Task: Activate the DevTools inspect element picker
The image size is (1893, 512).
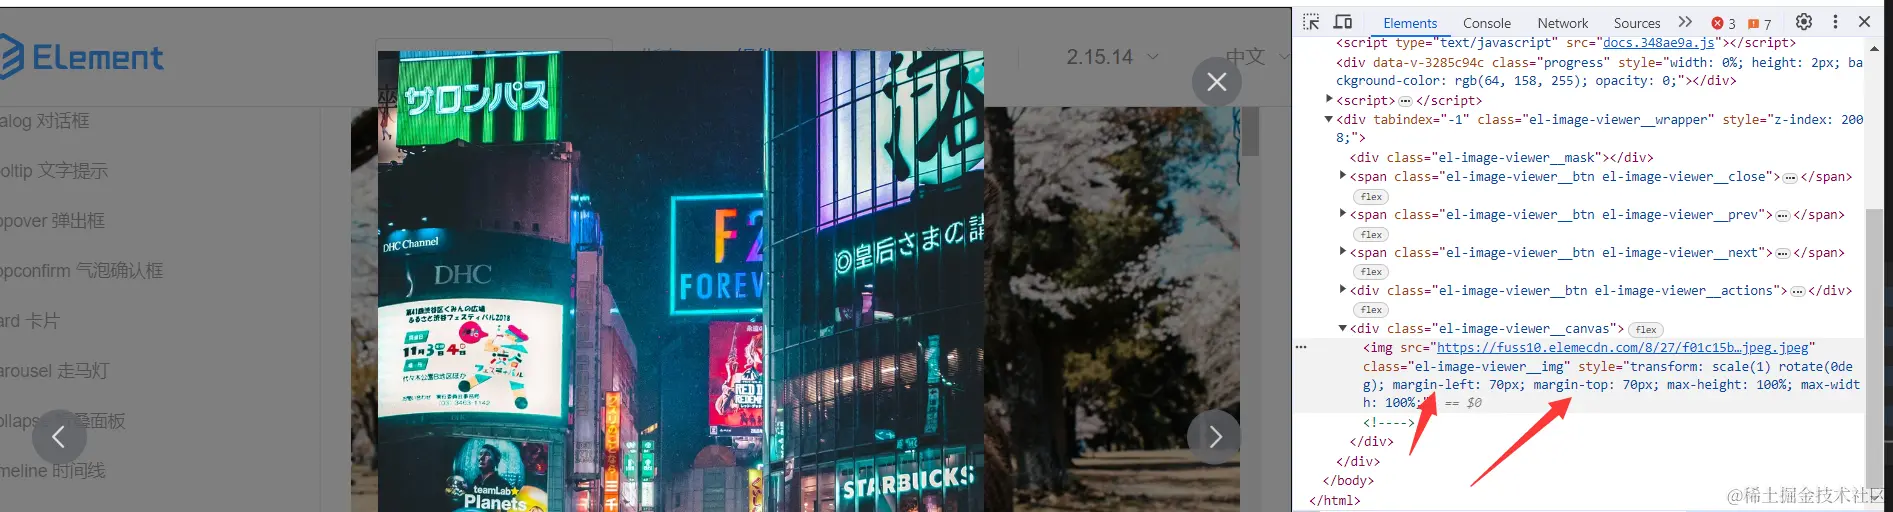Action: point(1311,22)
